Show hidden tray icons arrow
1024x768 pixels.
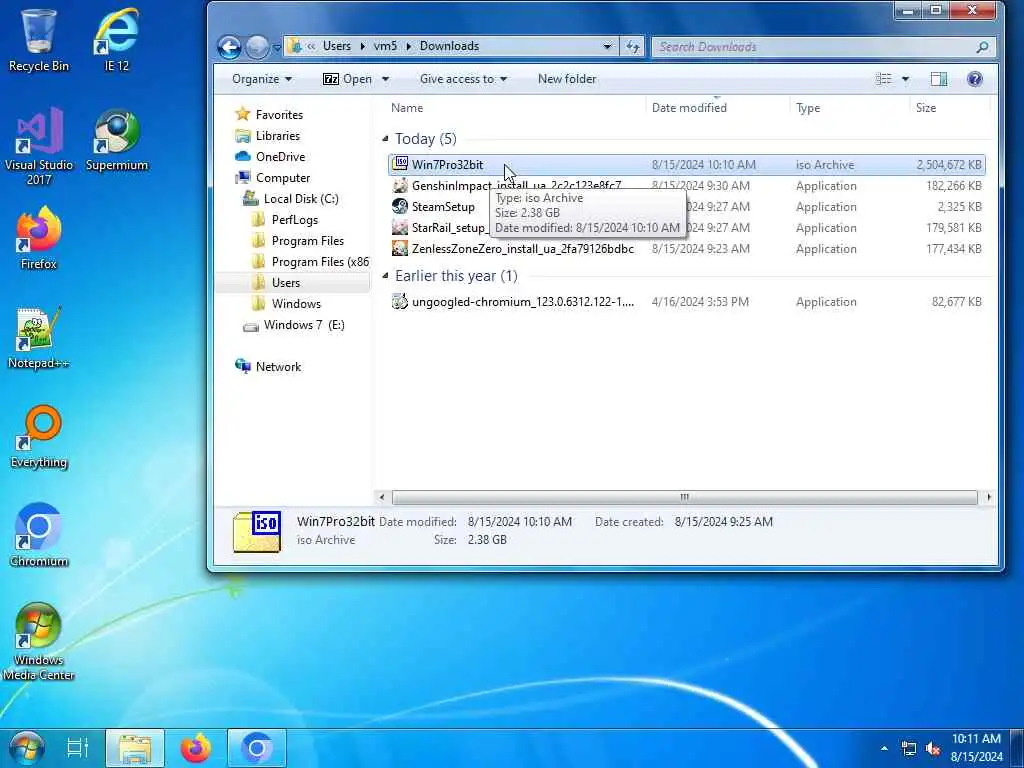point(884,748)
